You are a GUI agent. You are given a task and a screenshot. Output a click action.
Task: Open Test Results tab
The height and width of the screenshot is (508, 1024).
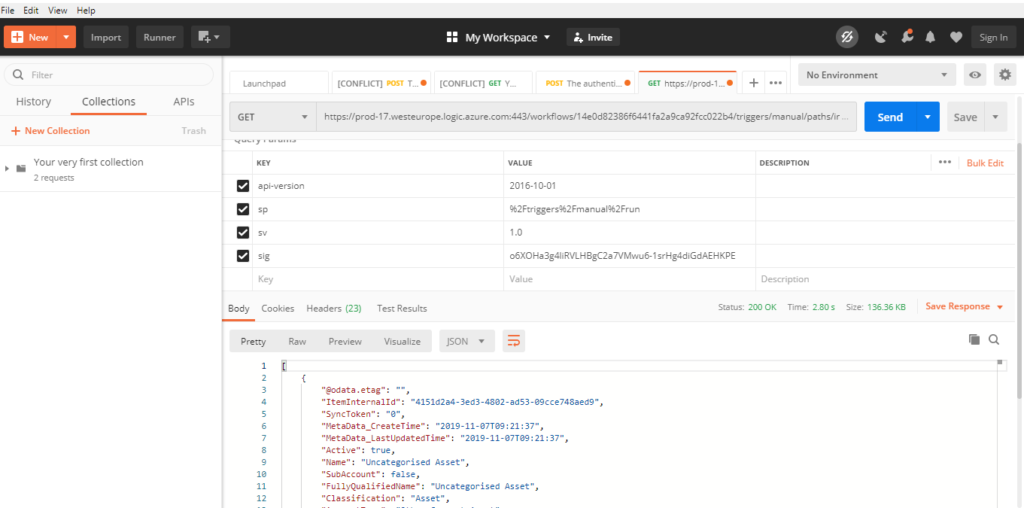pyautogui.click(x=402, y=308)
